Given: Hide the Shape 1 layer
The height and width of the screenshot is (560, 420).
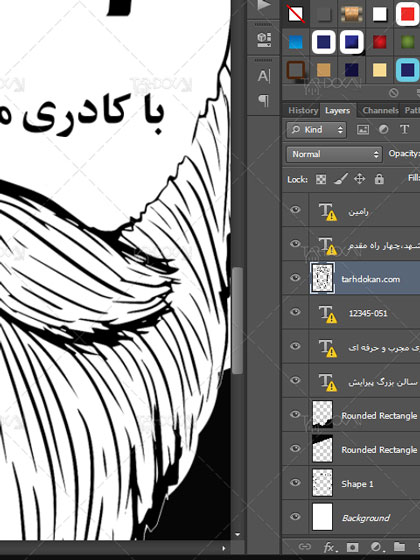Looking at the screenshot, I should point(295,483).
